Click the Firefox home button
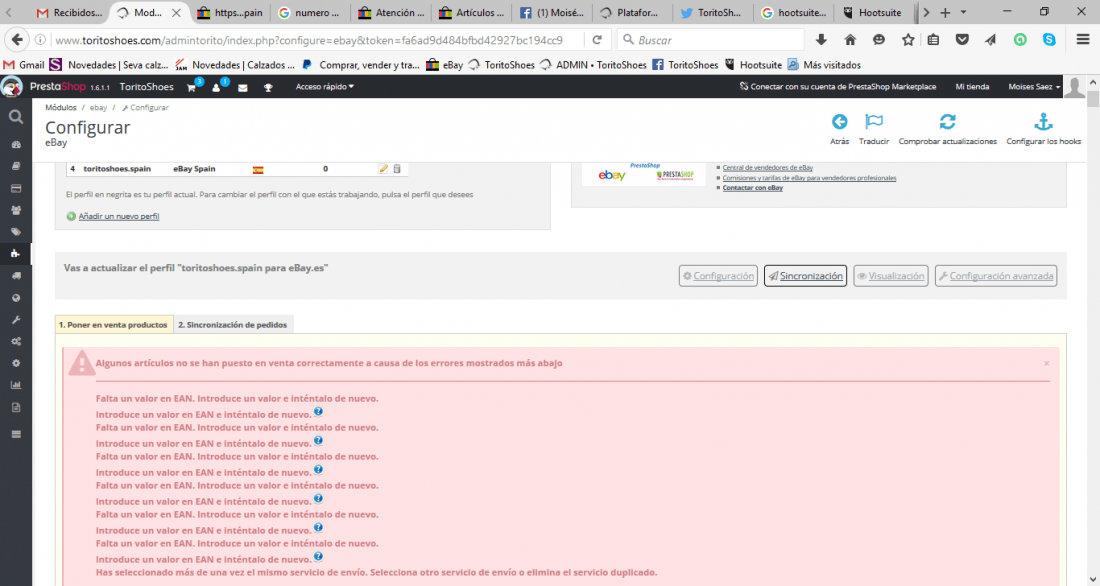Viewport: 1100px width, 586px height. pos(850,40)
